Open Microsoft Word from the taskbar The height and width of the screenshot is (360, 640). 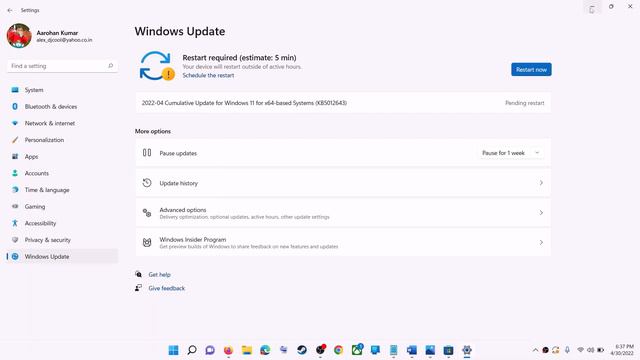pyautogui.click(x=412, y=350)
